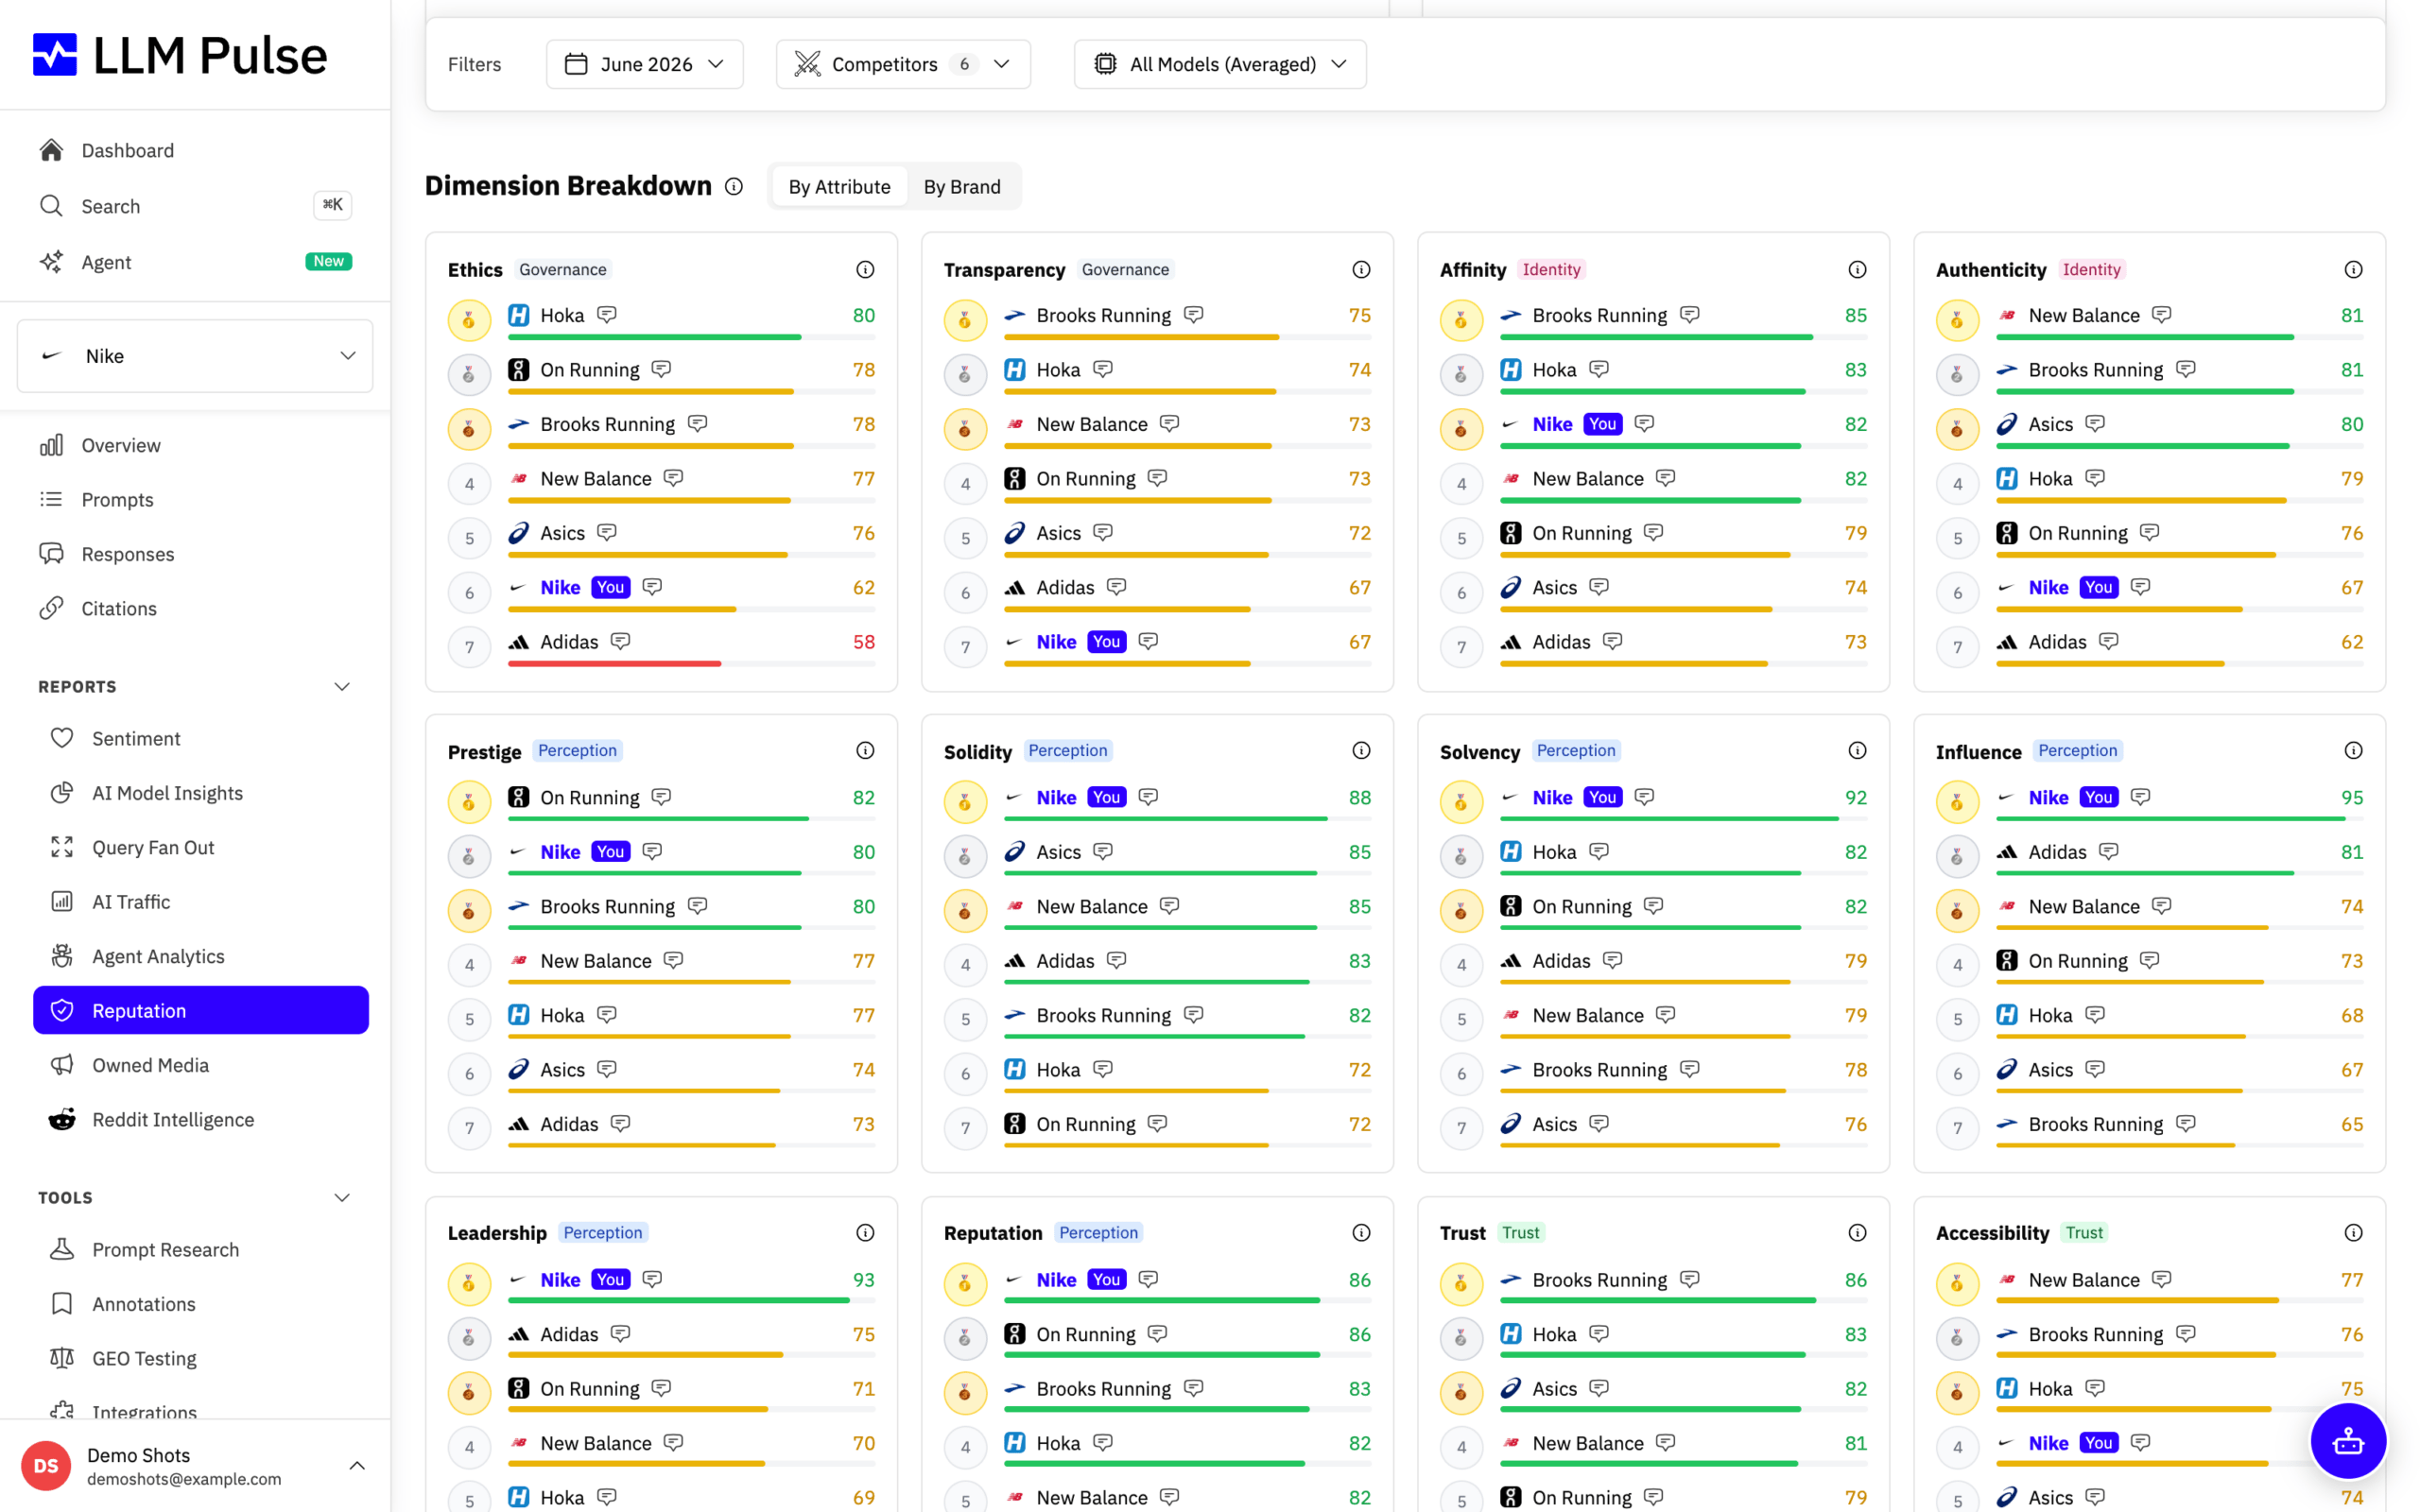Screen dimensions: 2420x1512
Task: Show info for the Transparency card
Action: [1361, 270]
